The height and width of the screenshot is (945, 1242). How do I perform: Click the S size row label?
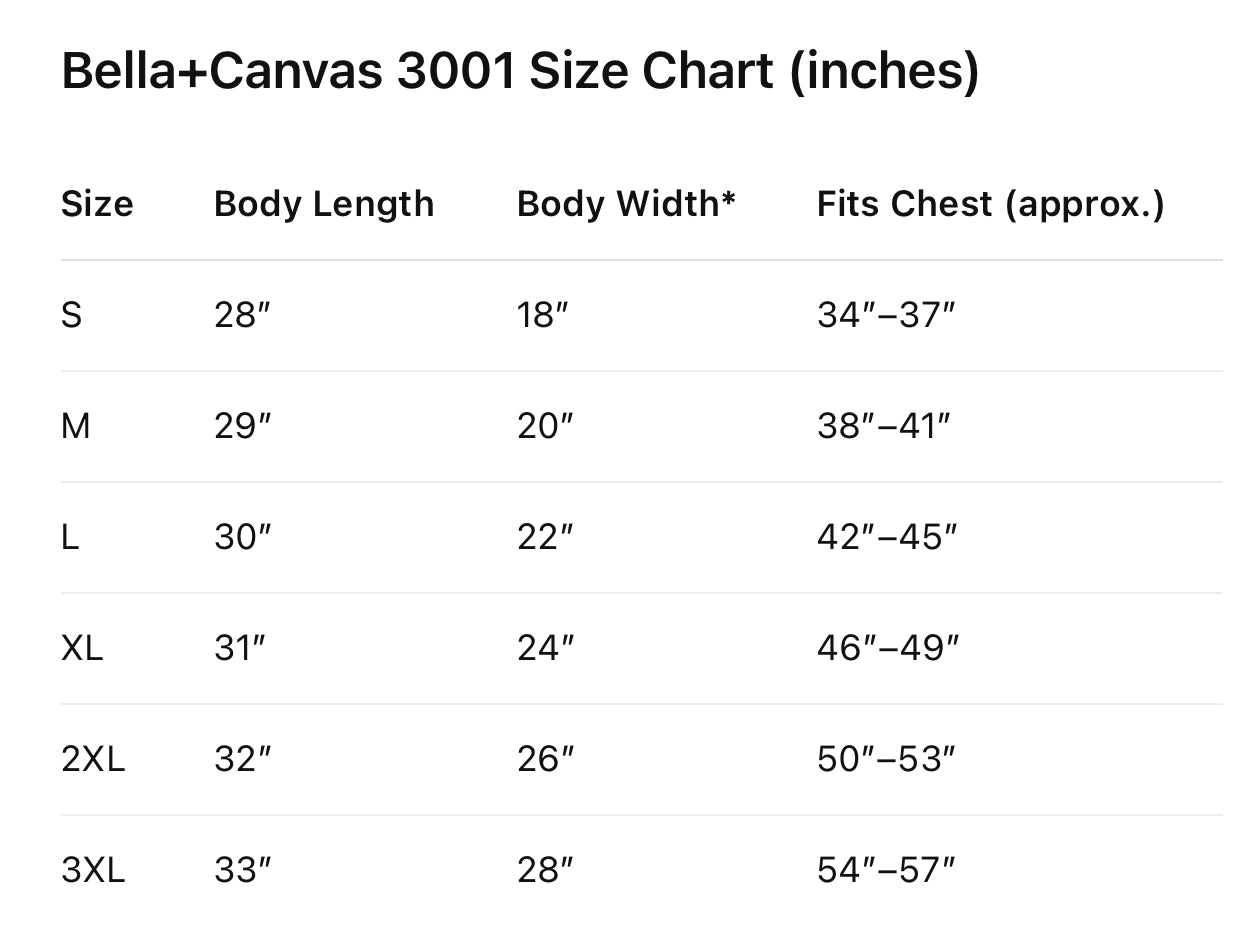tap(71, 316)
